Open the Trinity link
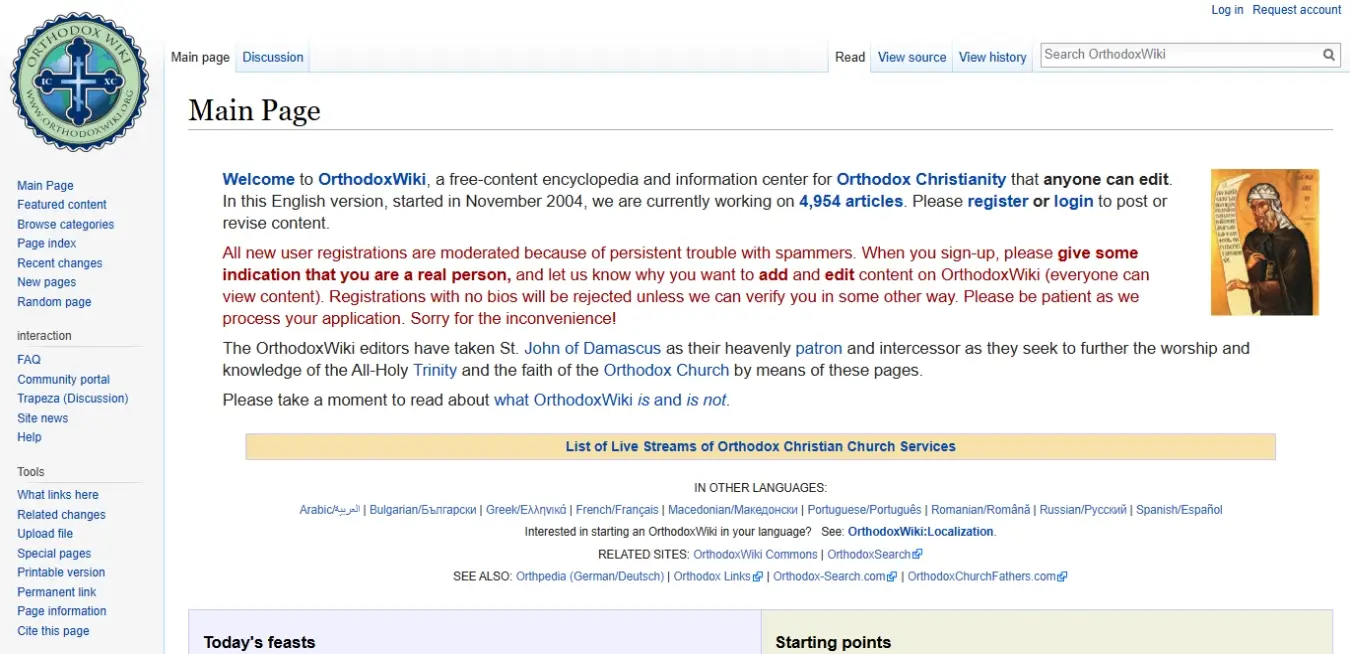 (x=435, y=370)
